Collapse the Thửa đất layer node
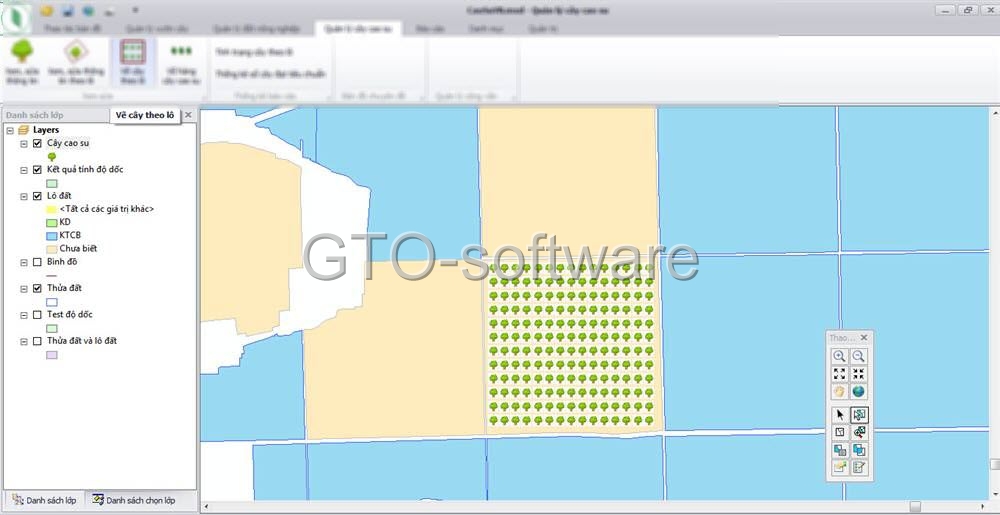The width and height of the screenshot is (1000, 515). [24, 289]
